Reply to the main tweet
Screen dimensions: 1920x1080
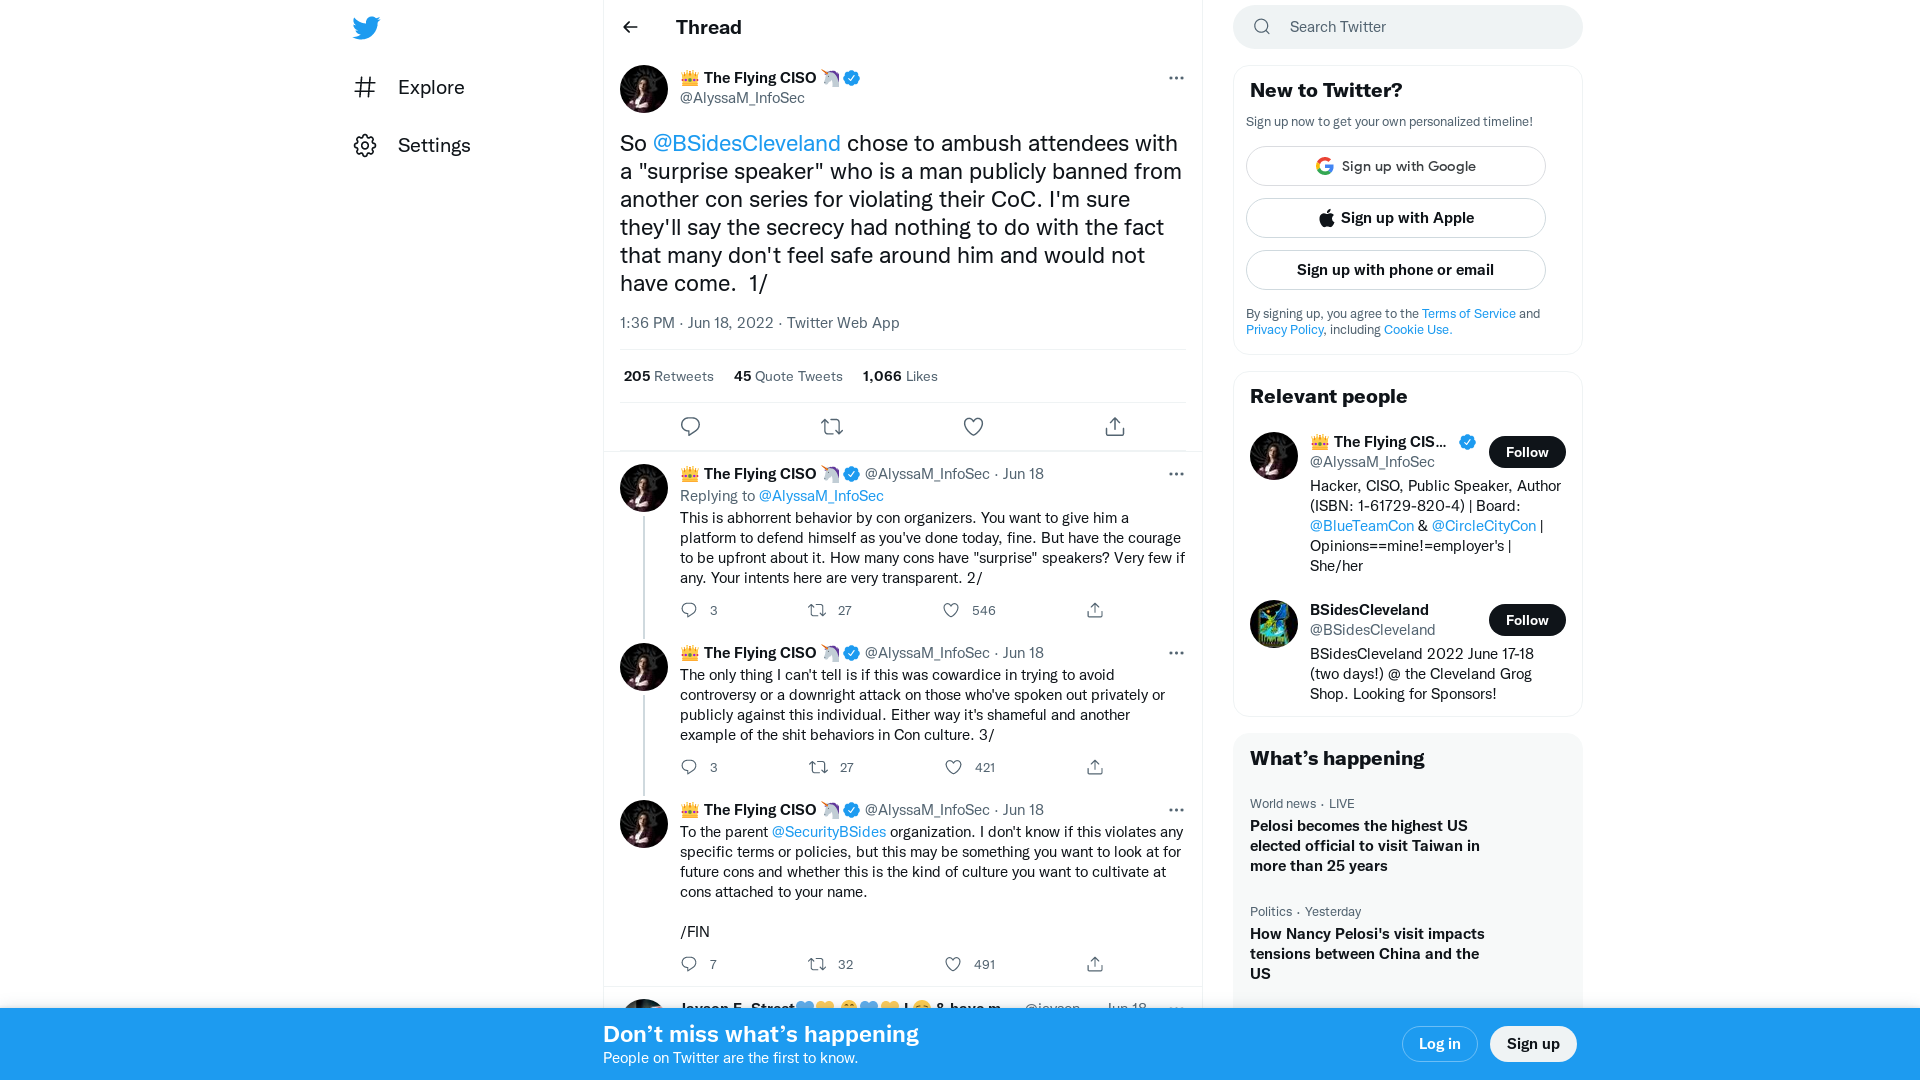[x=690, y=426]
